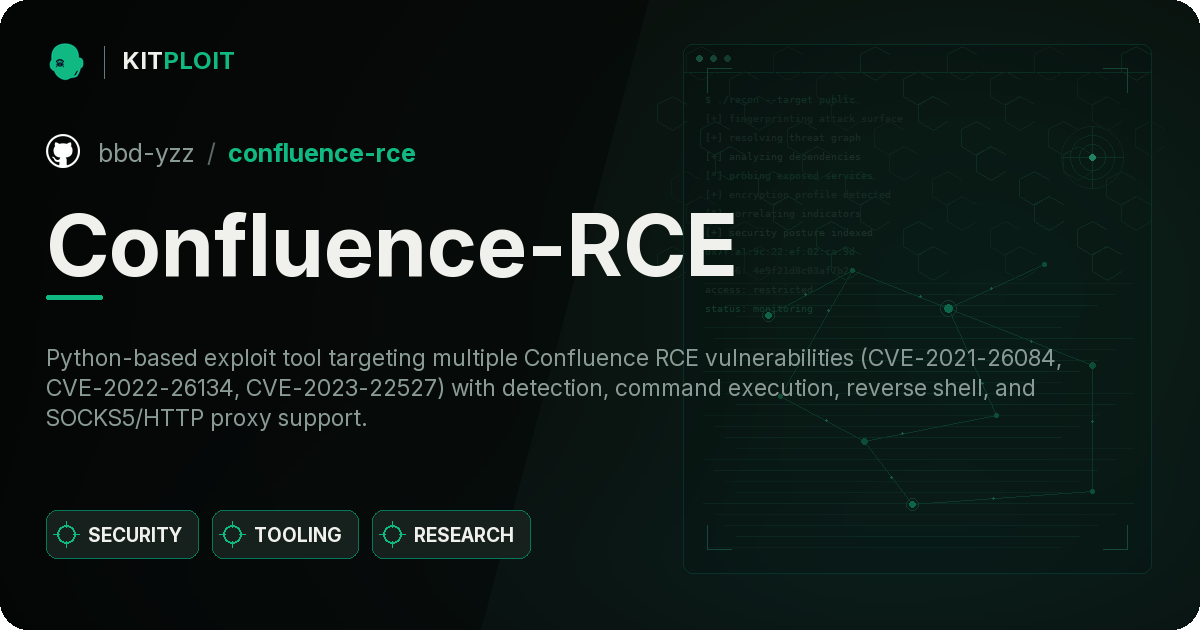Image resolution: width=1200 pixels, height=630 pixels.
Task: Click the GitHub octocat icon
Action: click(63, 152)
